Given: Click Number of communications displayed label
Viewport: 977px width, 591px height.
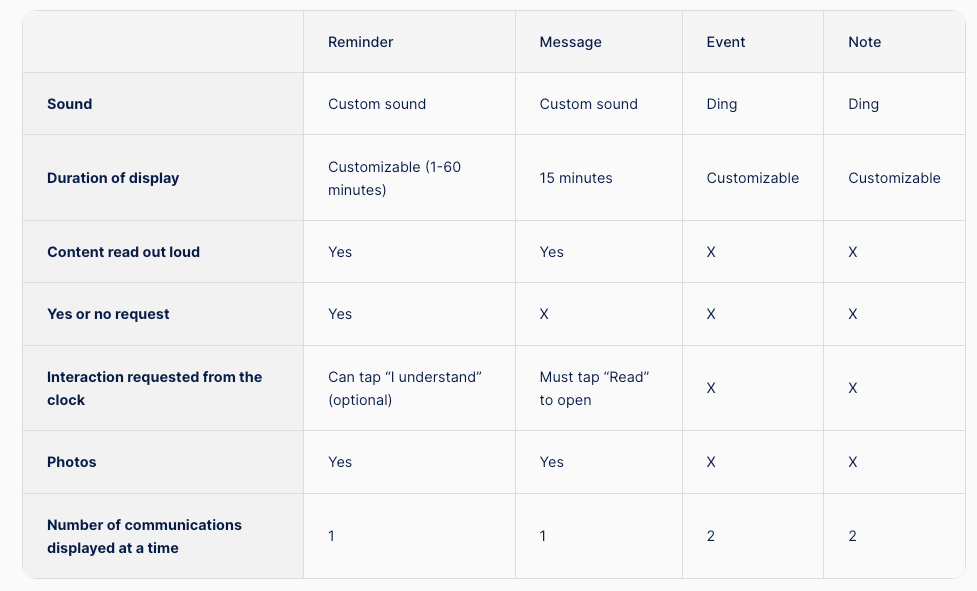Looking at the screenshot, I should click(144, 536).
